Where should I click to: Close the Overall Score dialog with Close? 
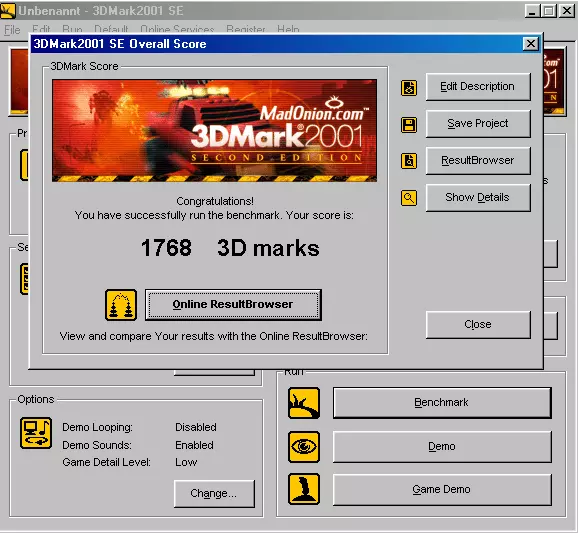478,324
